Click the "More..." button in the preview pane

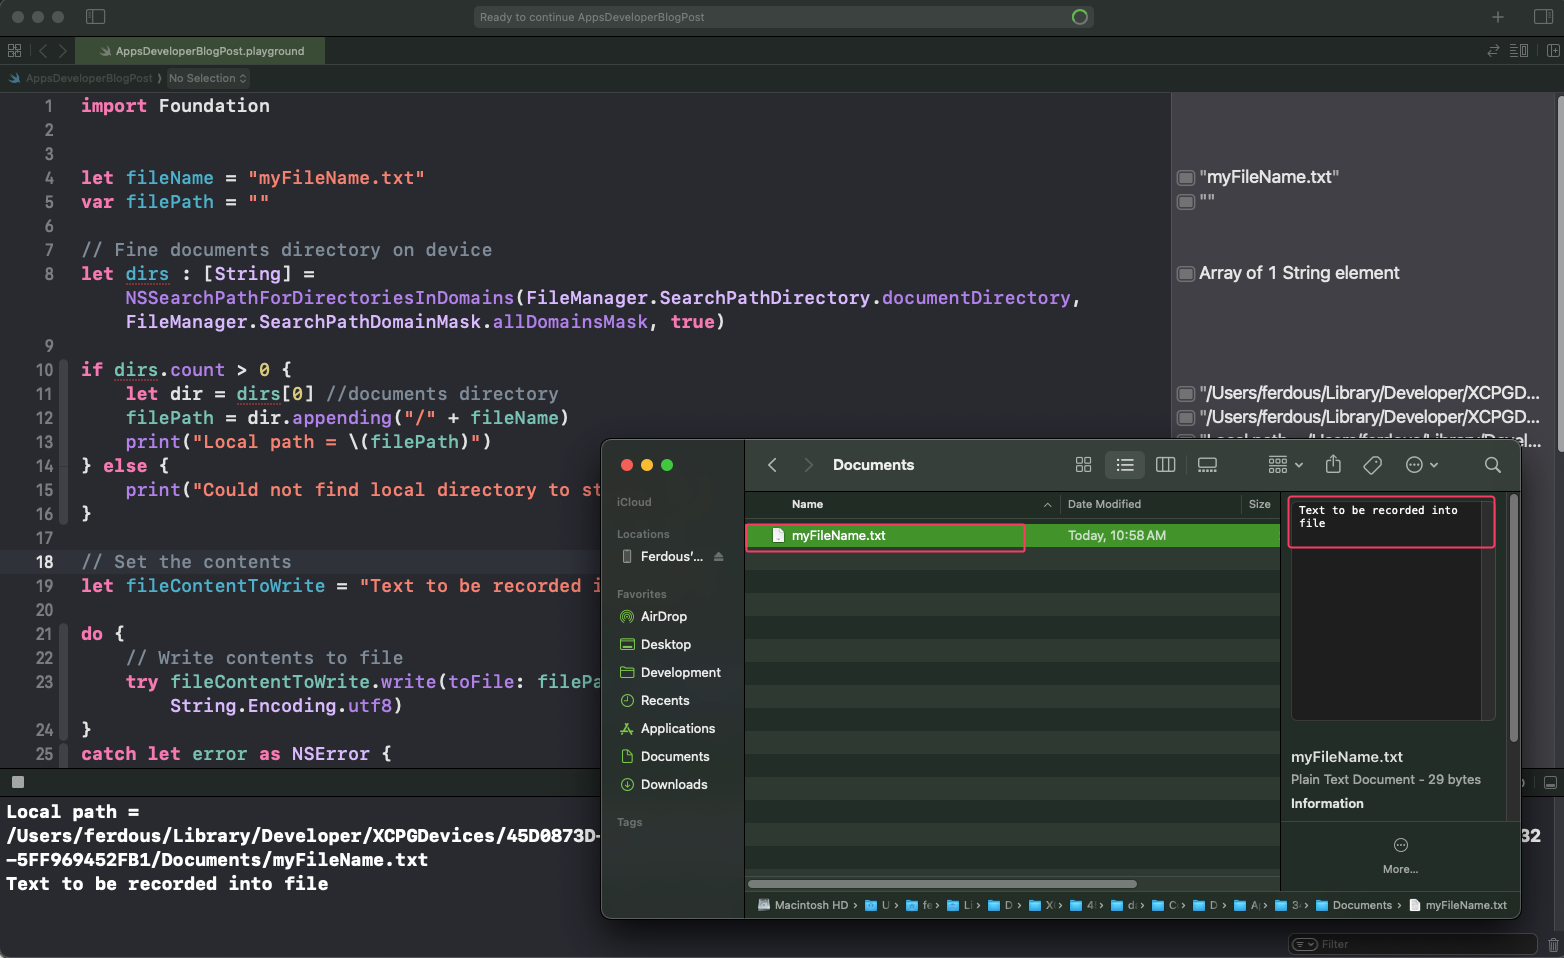(1400, 856)
